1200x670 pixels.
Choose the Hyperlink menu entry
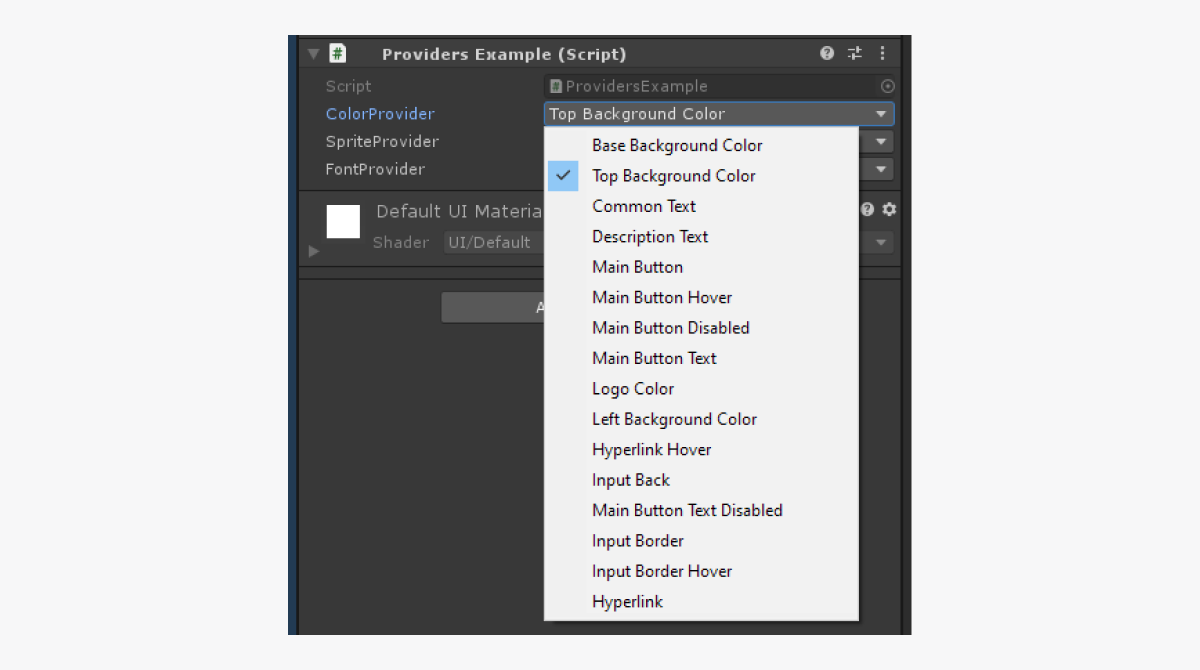coord(627,602)
